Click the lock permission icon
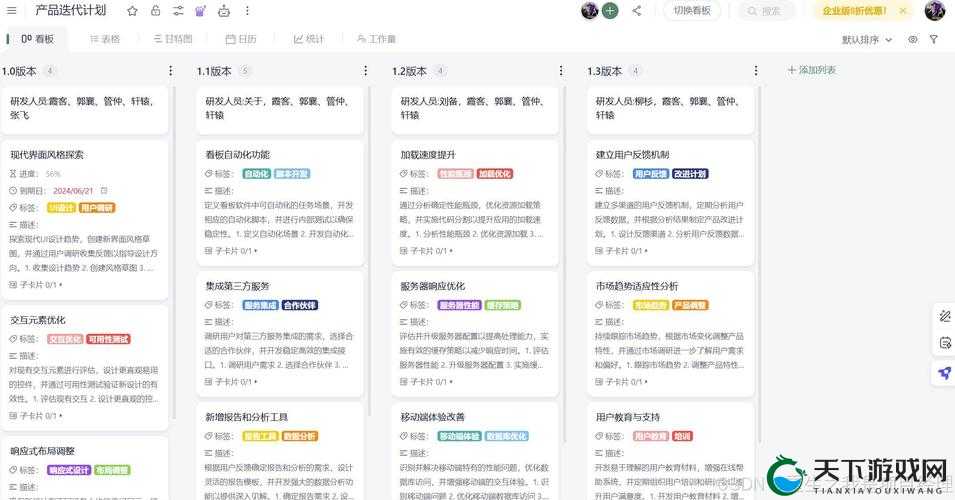 (x=155, y=11)
